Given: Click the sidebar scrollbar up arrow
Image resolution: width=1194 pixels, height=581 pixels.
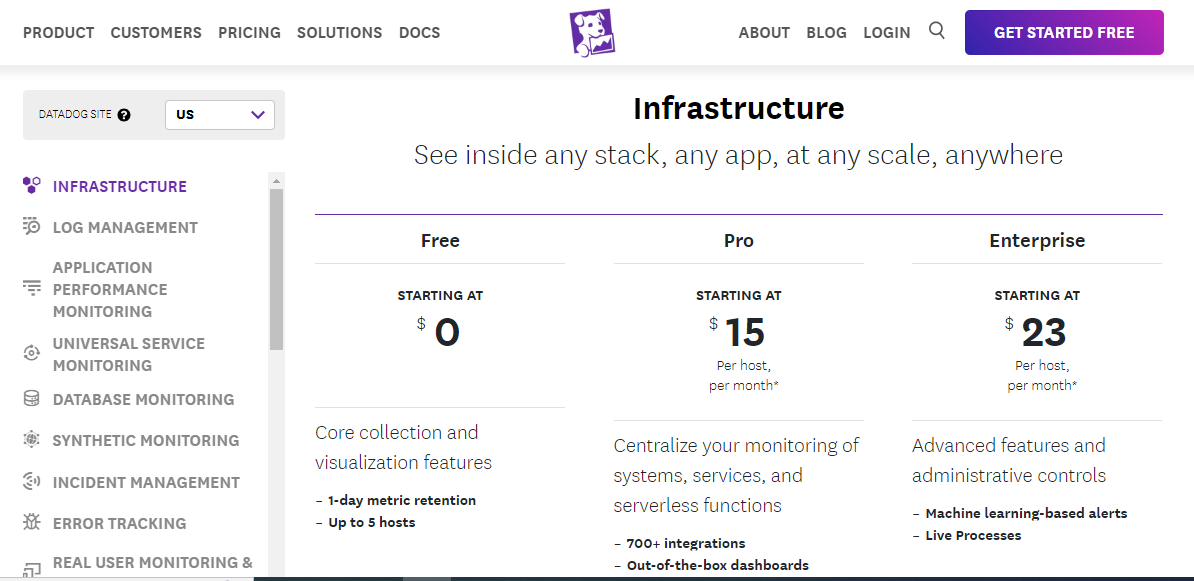Looking at the screenshot, I should (276, 181).
